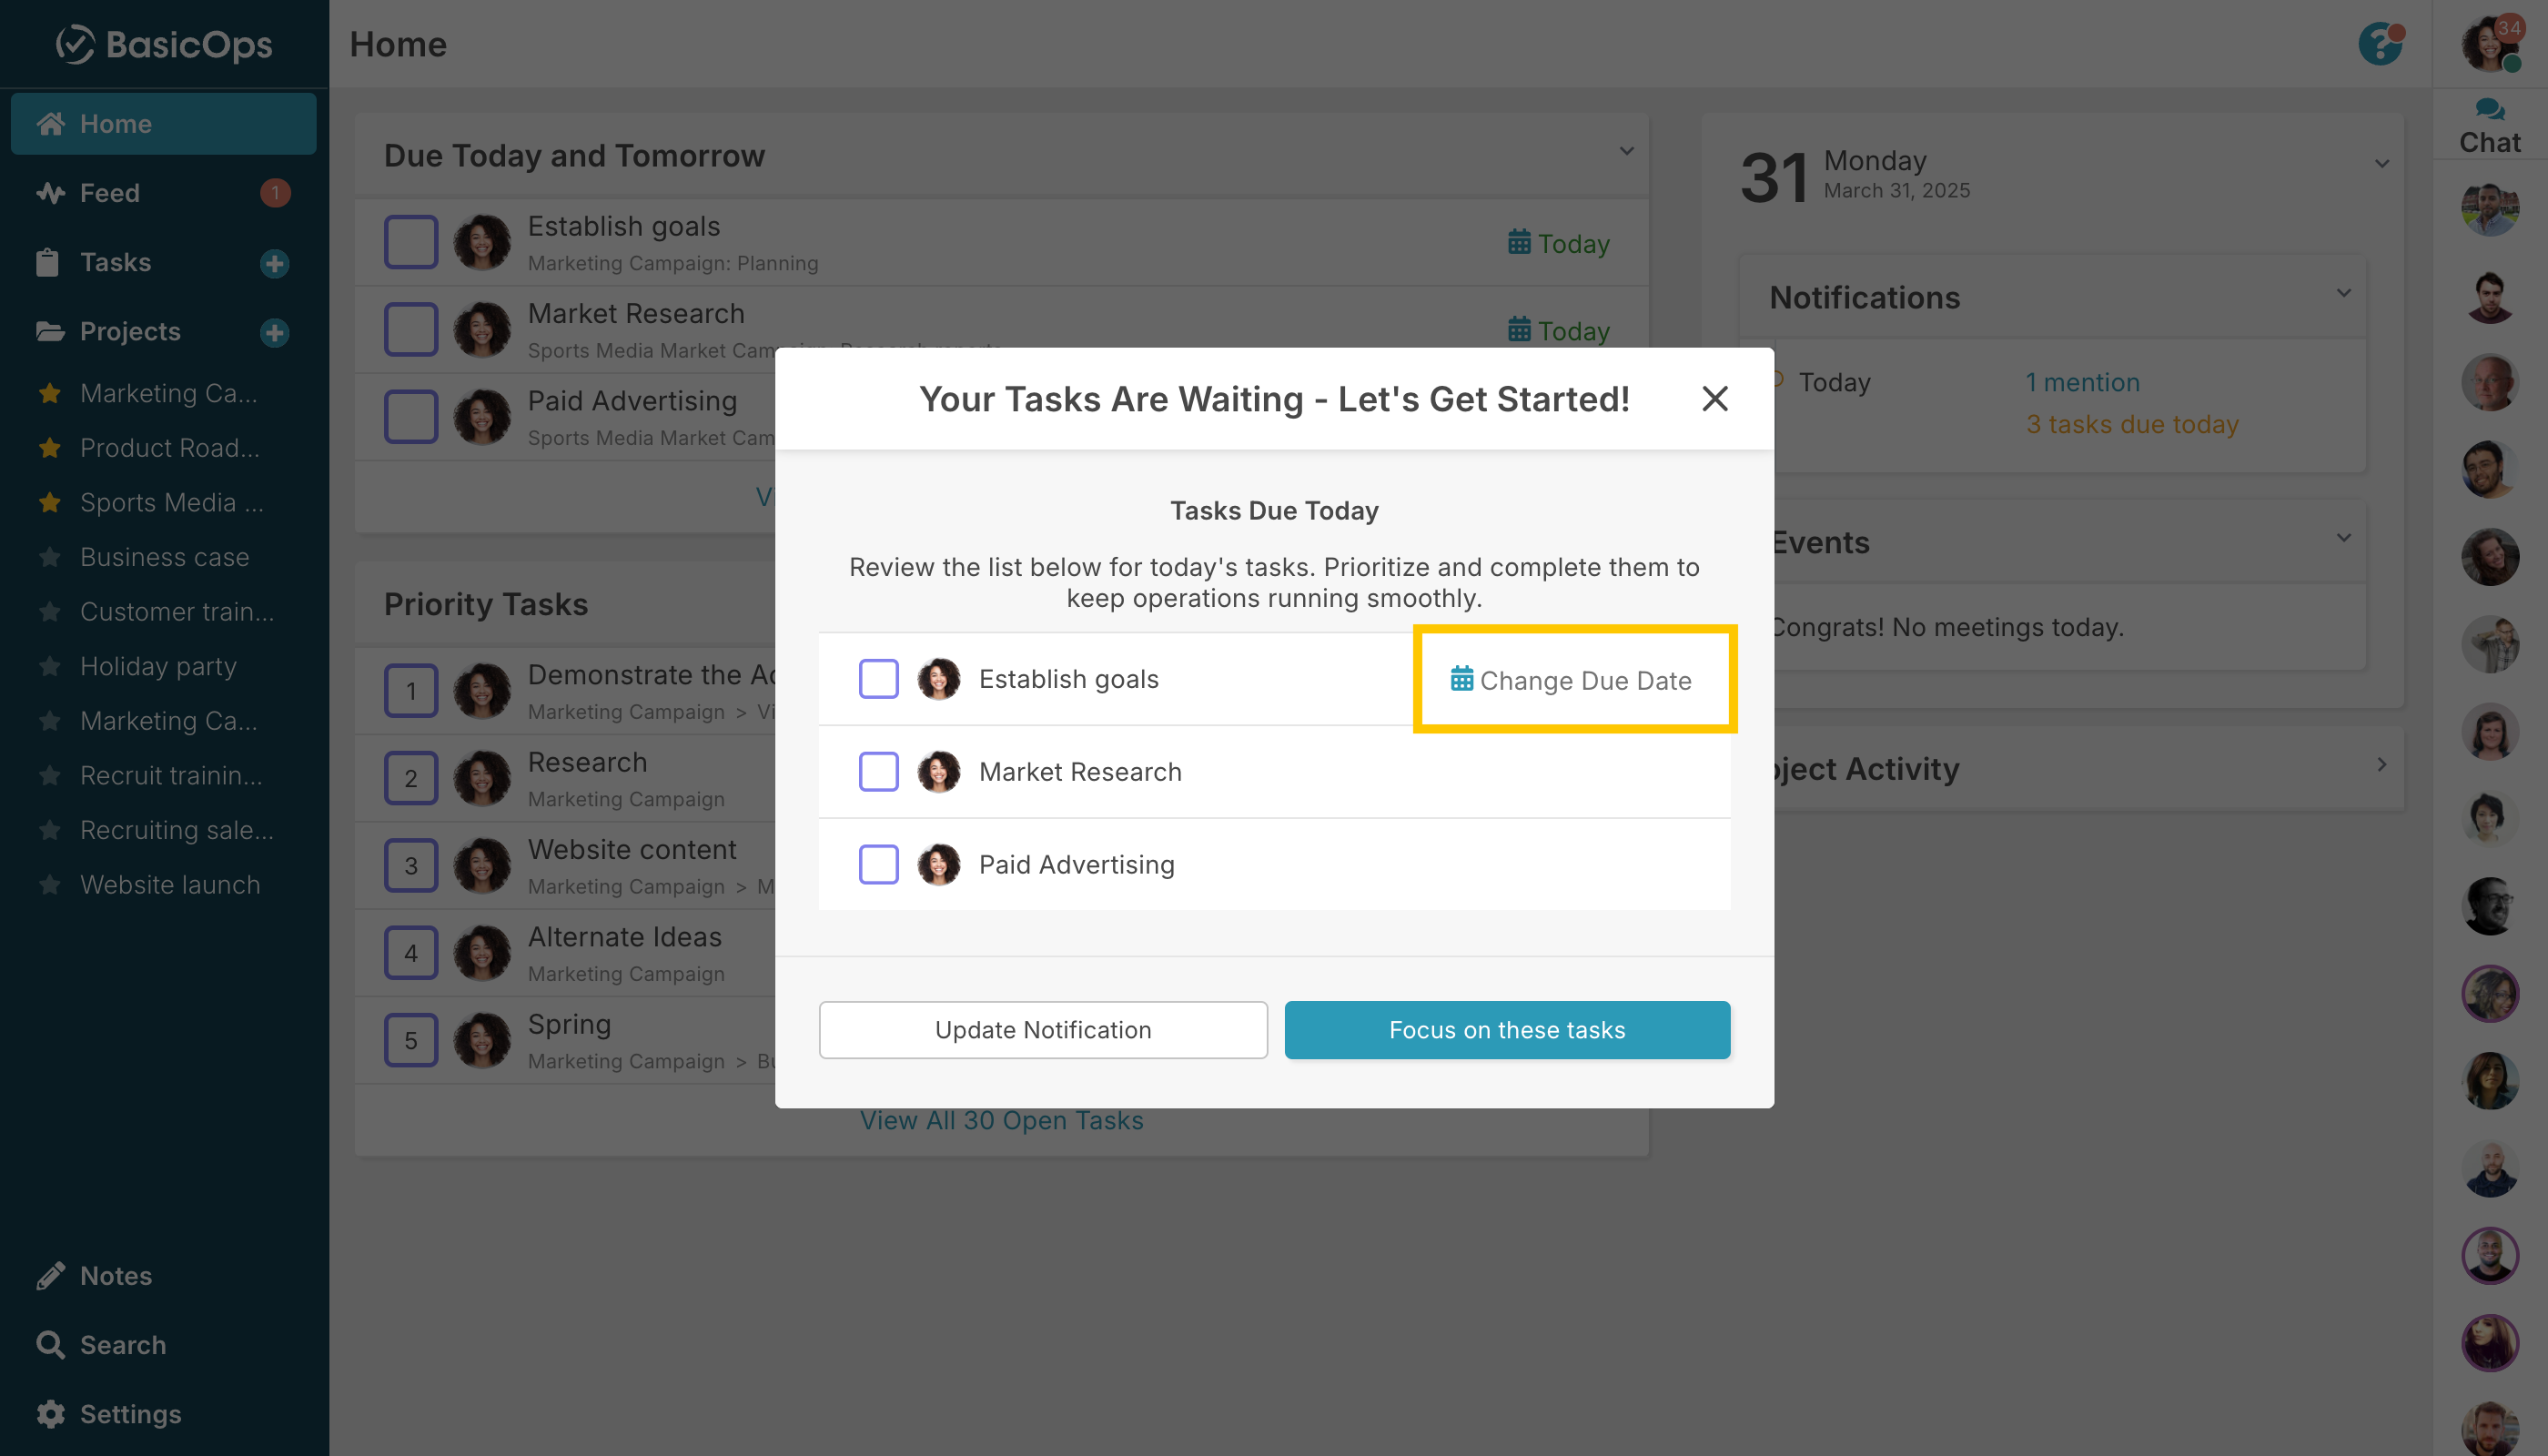Image resolution: width=2548 pixels, height=1456 pixels.
Task: Unstar the Sports Media project star
Action: click(50, 502)
